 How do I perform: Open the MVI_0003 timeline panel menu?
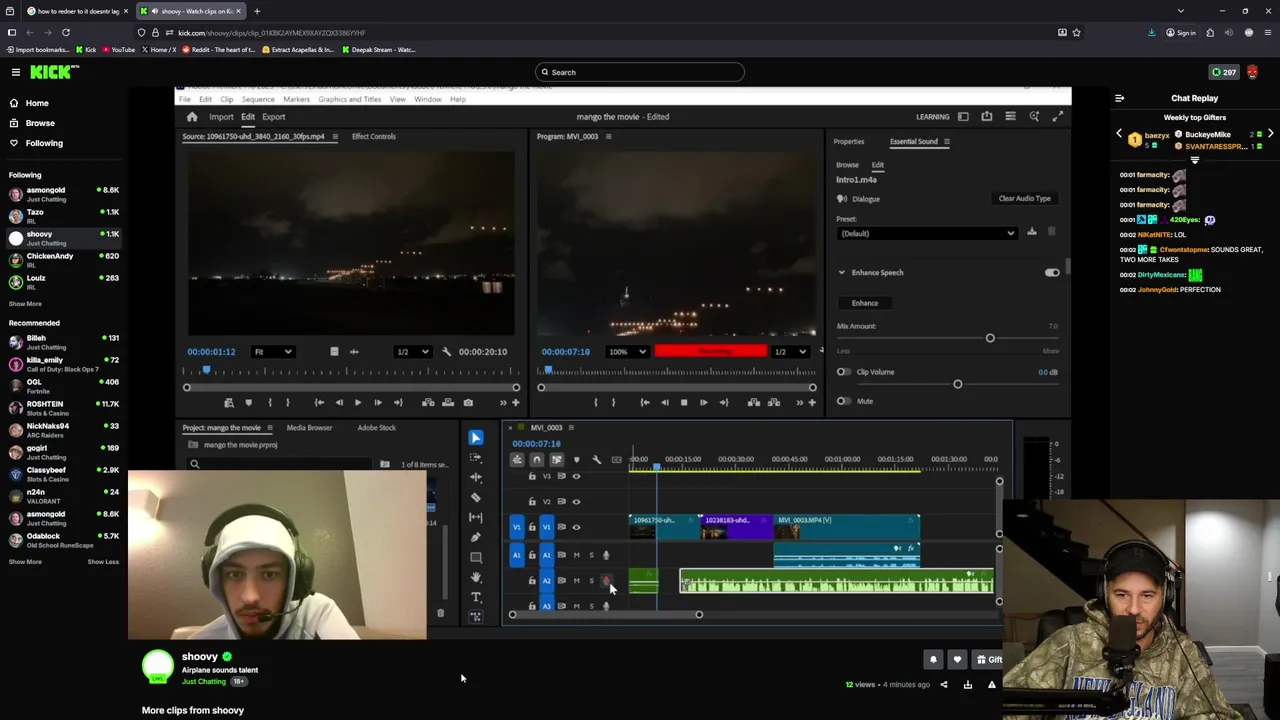(x=573, y=428)
